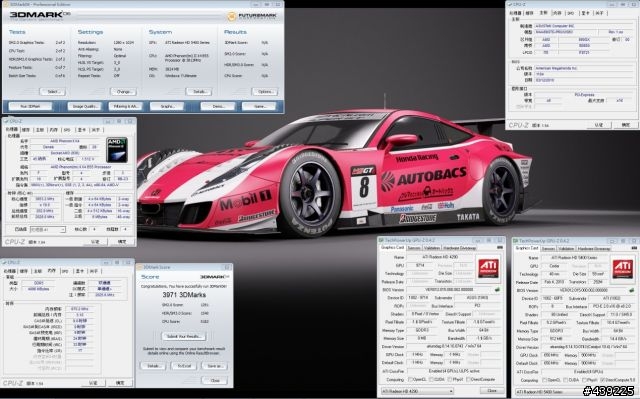Save BIOS using chip icon in HD 5400 GPU-Z
Image resolution: width=640 pixels, height=399 pixels.
(x=631, y=290)
